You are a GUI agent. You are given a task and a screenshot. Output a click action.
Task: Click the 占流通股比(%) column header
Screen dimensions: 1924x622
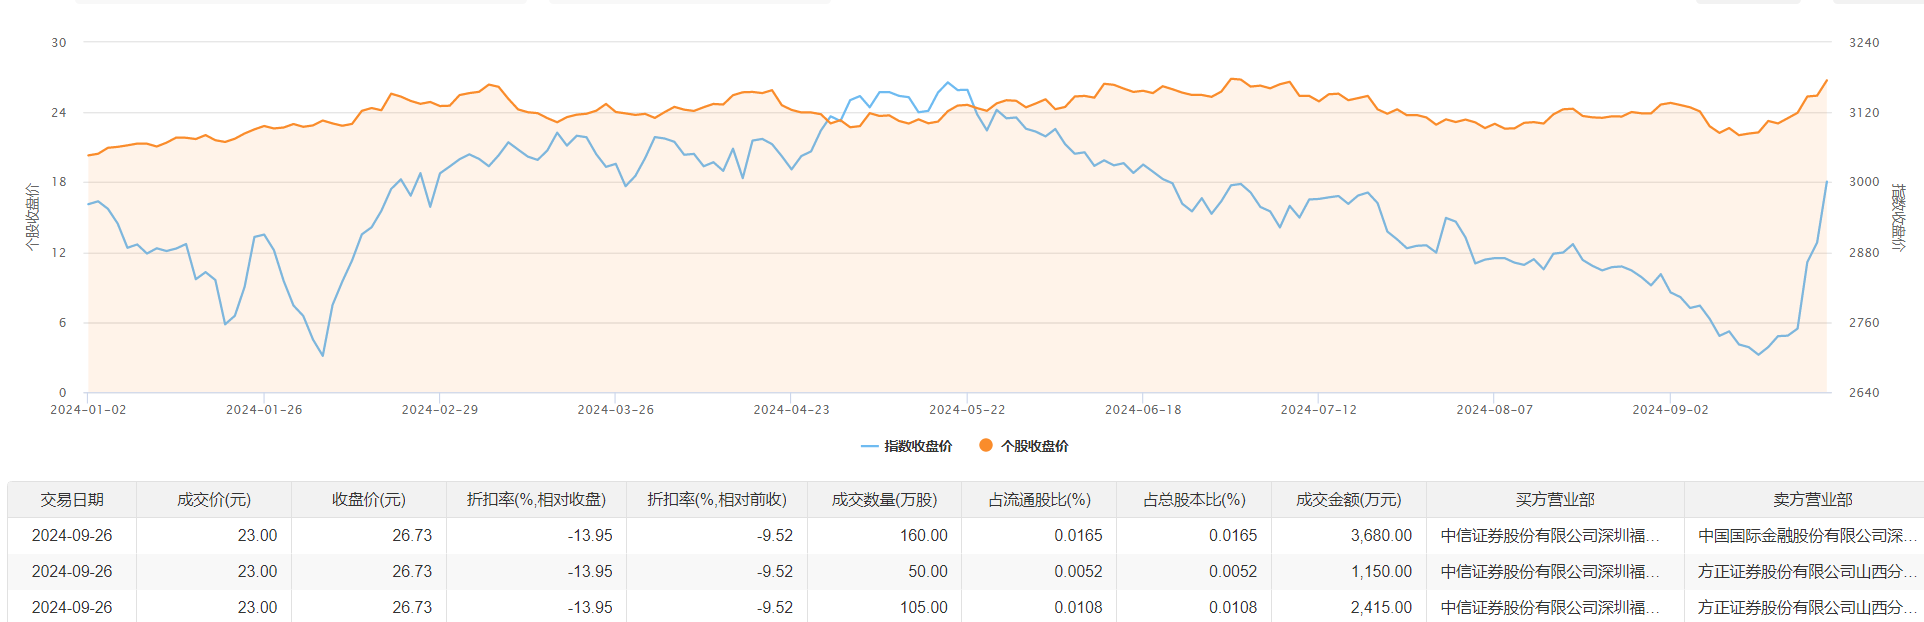1039,500
